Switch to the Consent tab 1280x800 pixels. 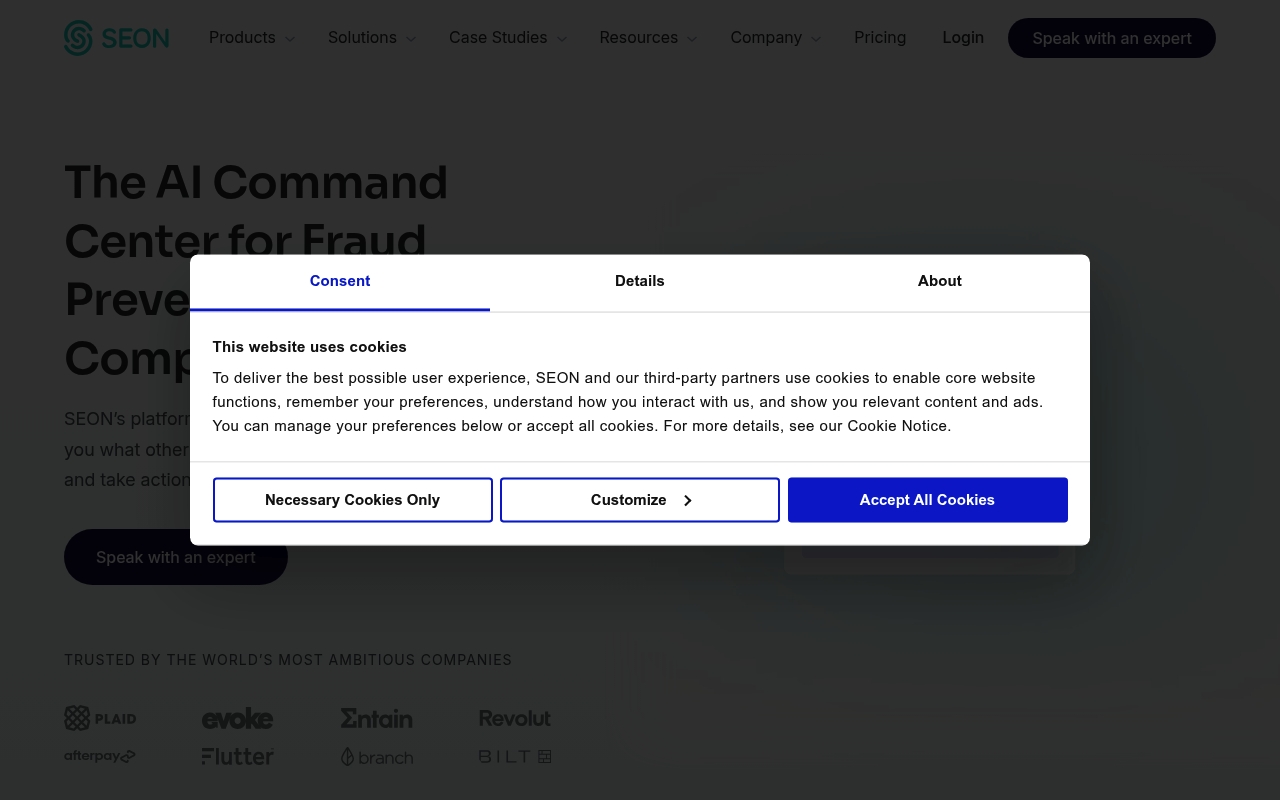click(x=340, y=282)
